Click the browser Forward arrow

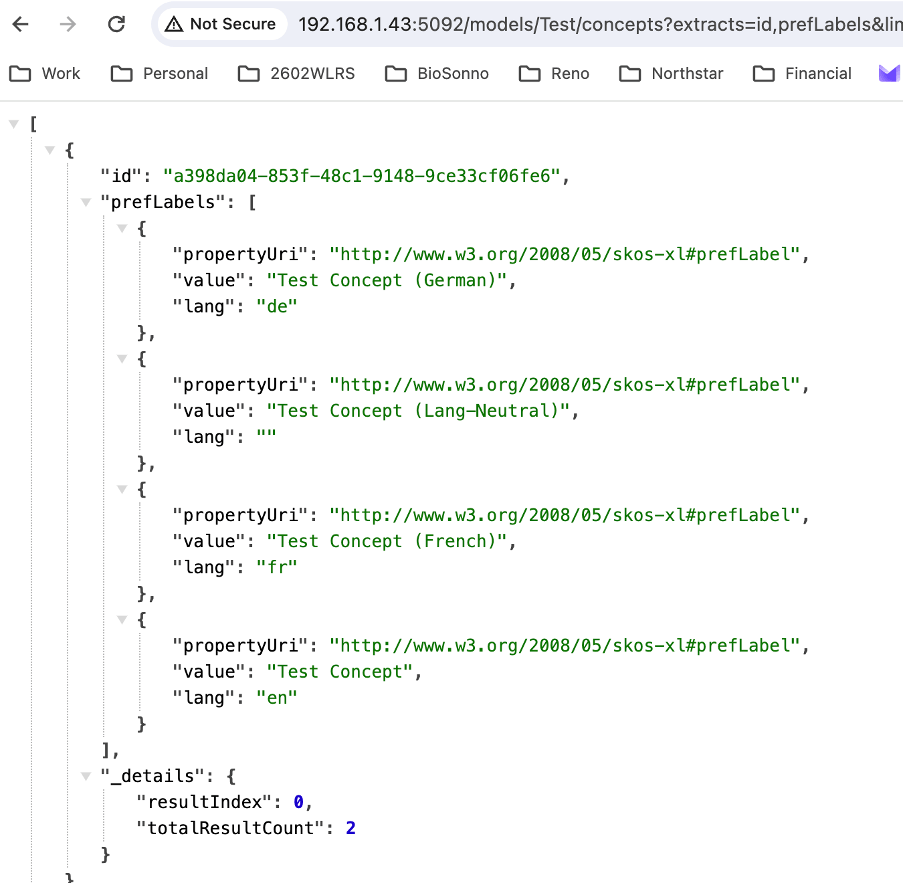68,24
